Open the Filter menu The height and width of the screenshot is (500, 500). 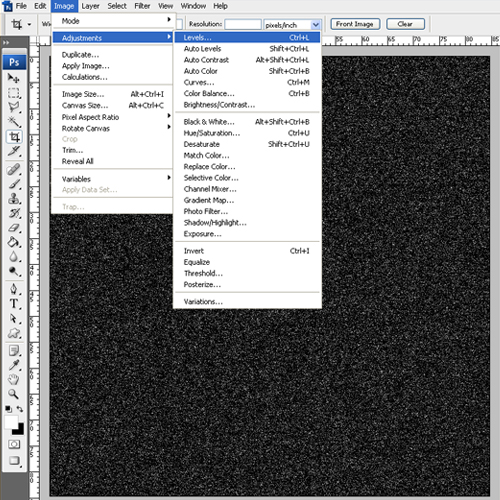142,6
